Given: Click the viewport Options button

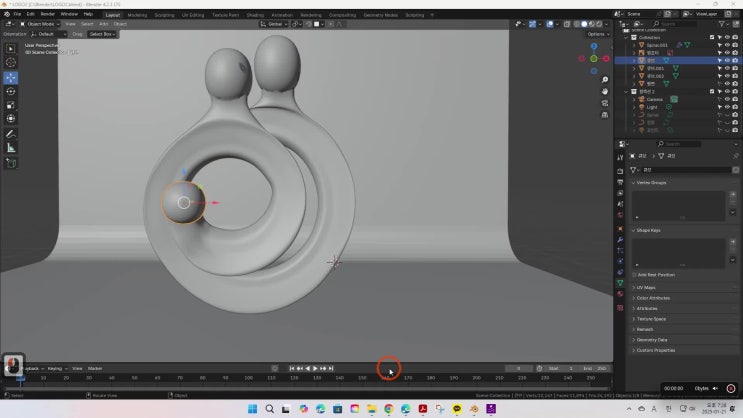Looking at the screenshot, I should pos(596,34).
